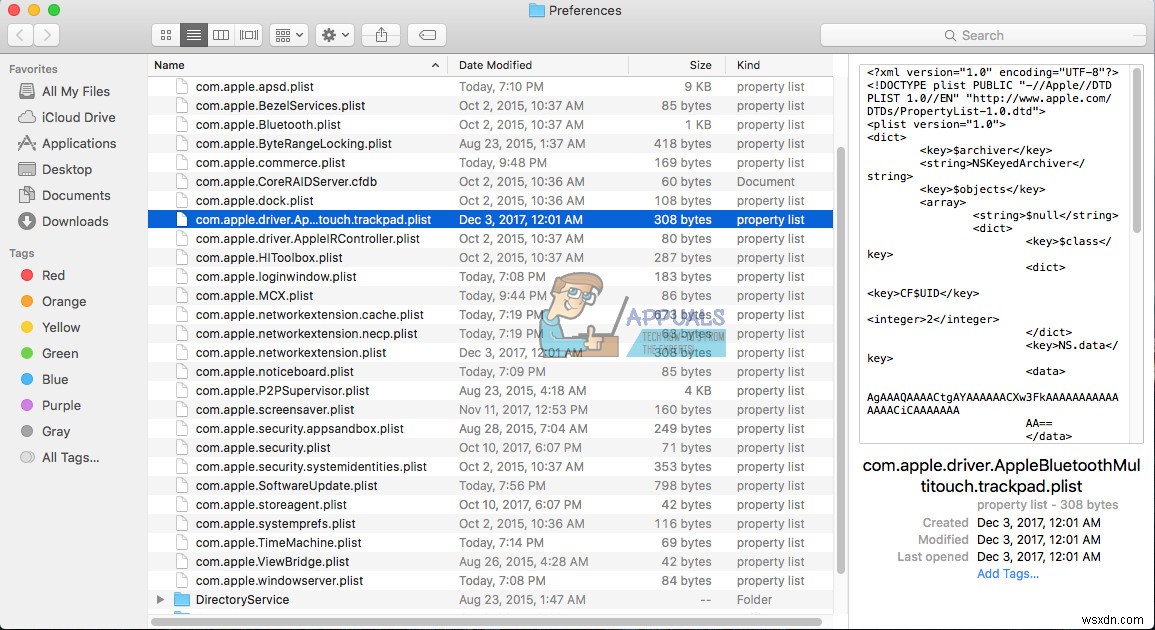1155x630 pixels.
Task: Open the Applications sidebar shortcut
Action: click(78, 143)
